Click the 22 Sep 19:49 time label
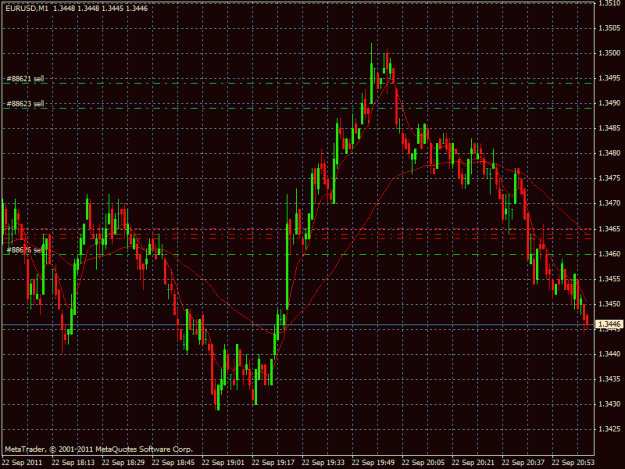 click(373, 463)
